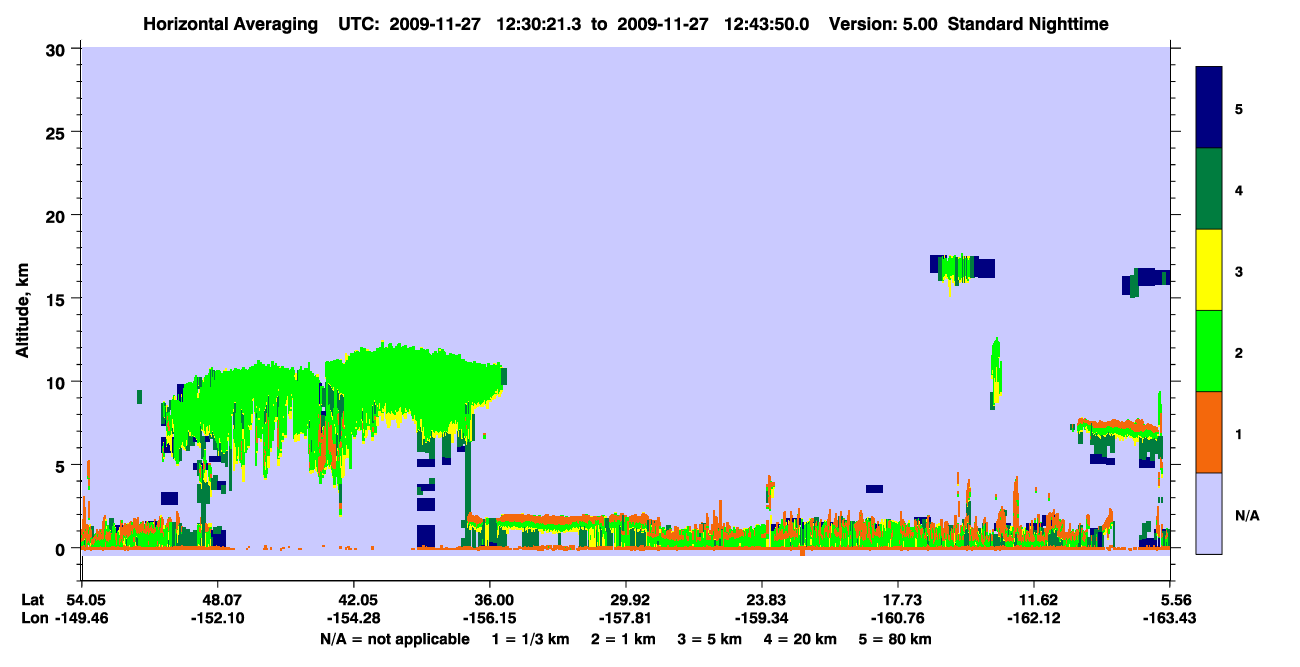Click the '2 = 1 km' legend note
1300x667 pixels.
(x=626, y=639)
